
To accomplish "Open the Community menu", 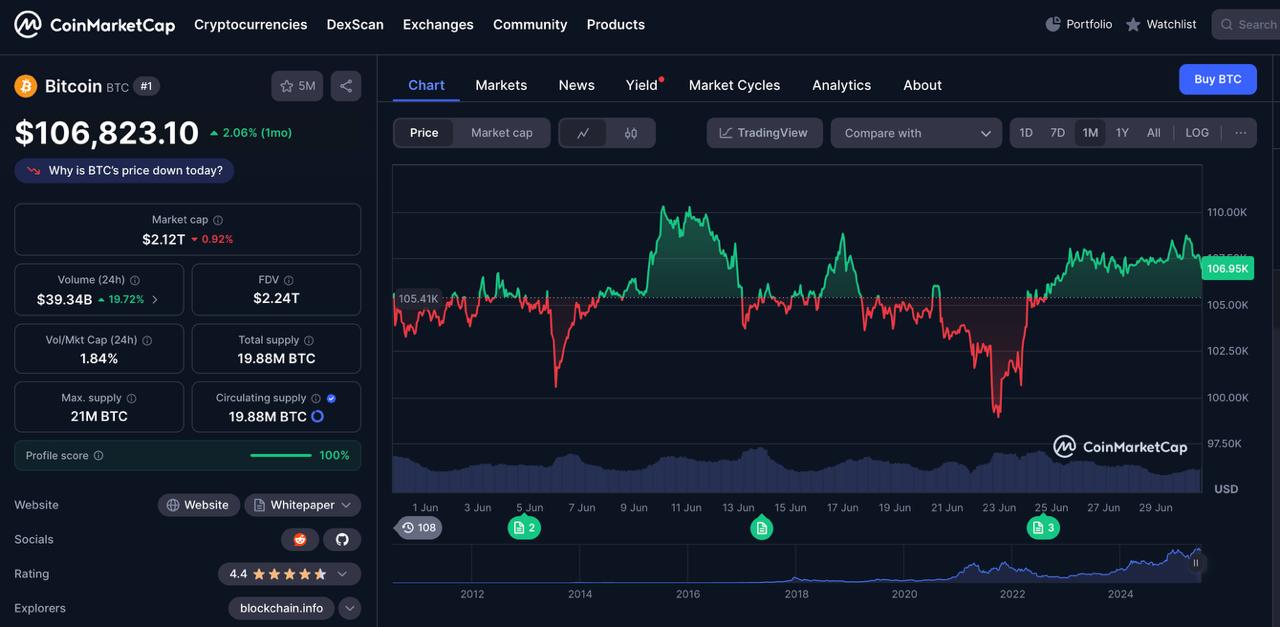I will (x=530, y=24).
